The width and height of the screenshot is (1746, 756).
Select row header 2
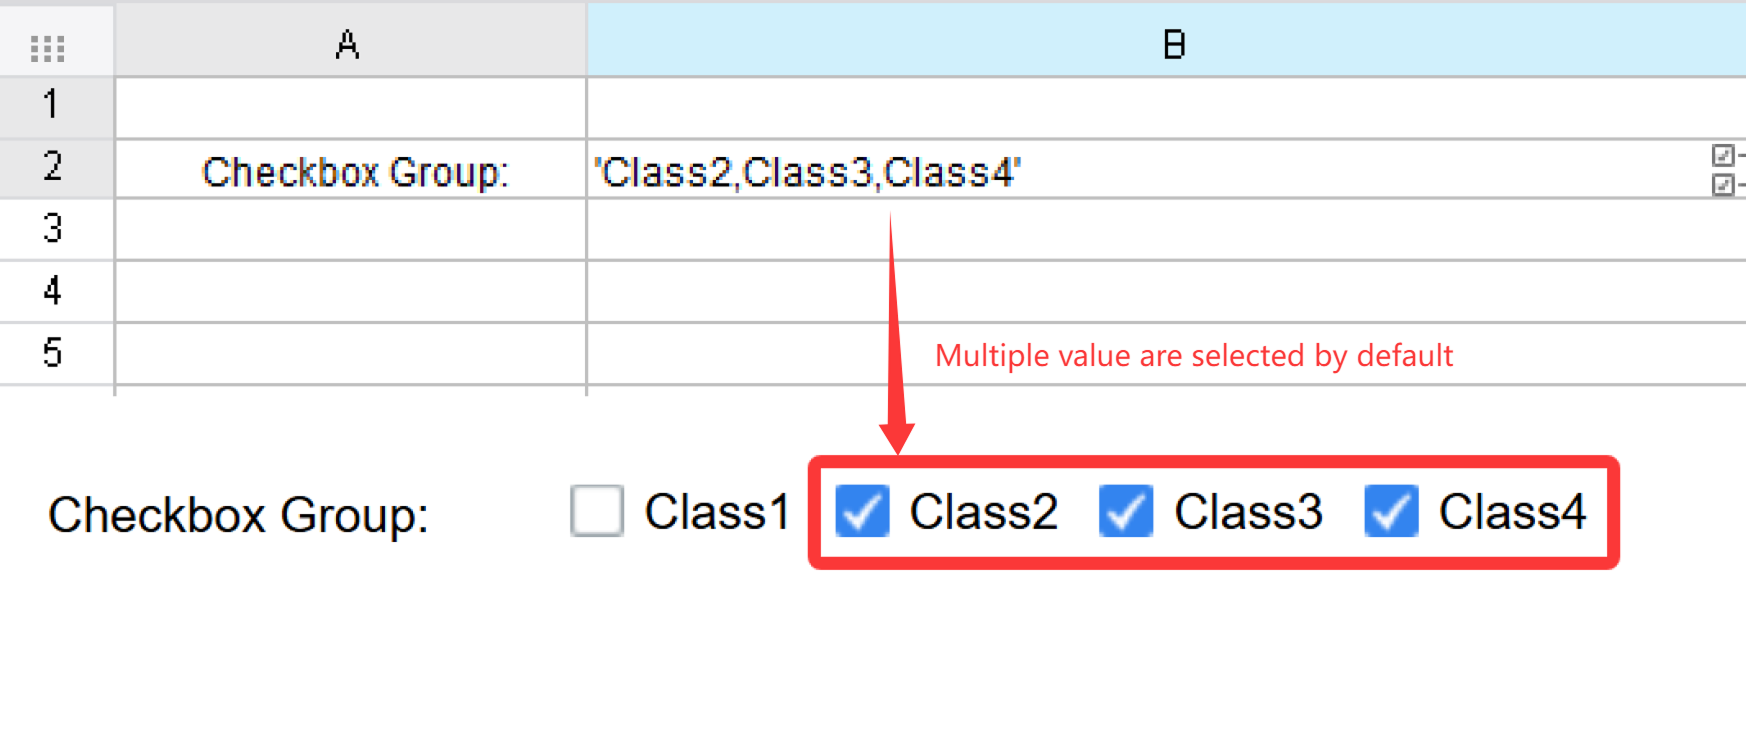(55, 167)
